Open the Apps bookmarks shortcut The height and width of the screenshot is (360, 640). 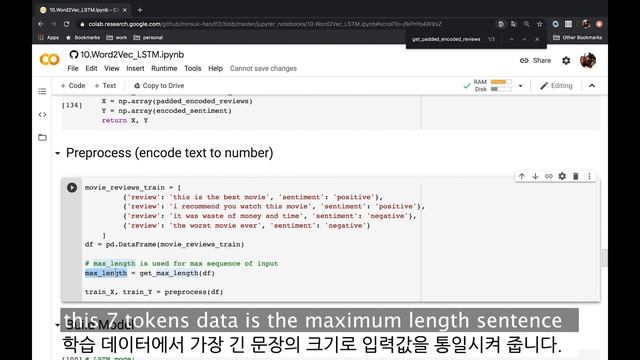[49, 38]
